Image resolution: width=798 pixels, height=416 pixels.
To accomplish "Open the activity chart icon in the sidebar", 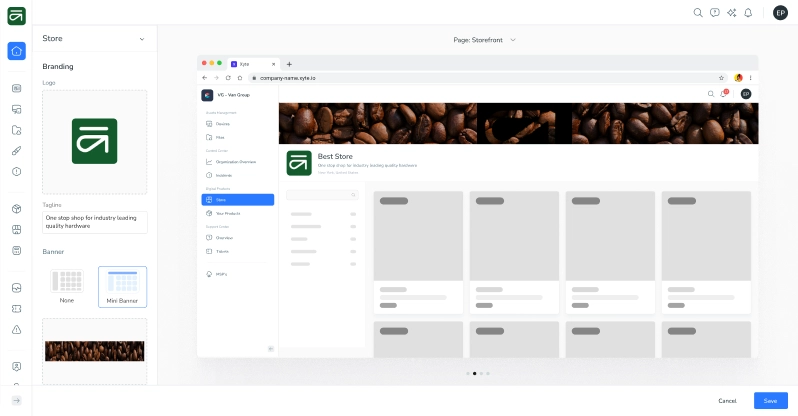I will 16,288.
